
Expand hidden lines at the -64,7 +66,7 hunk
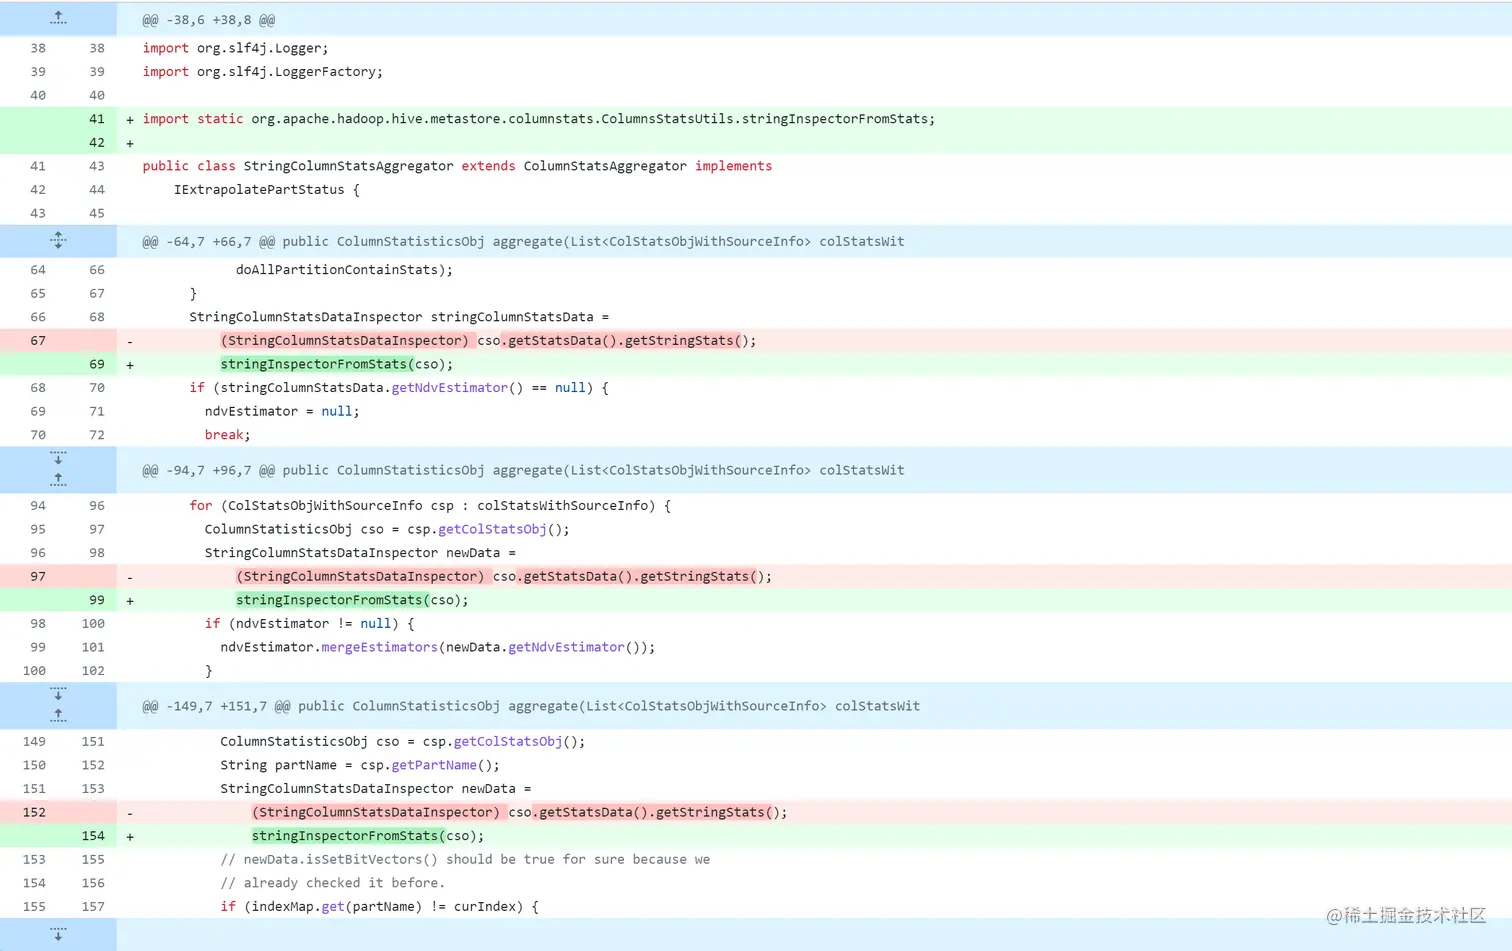[58, 241]
